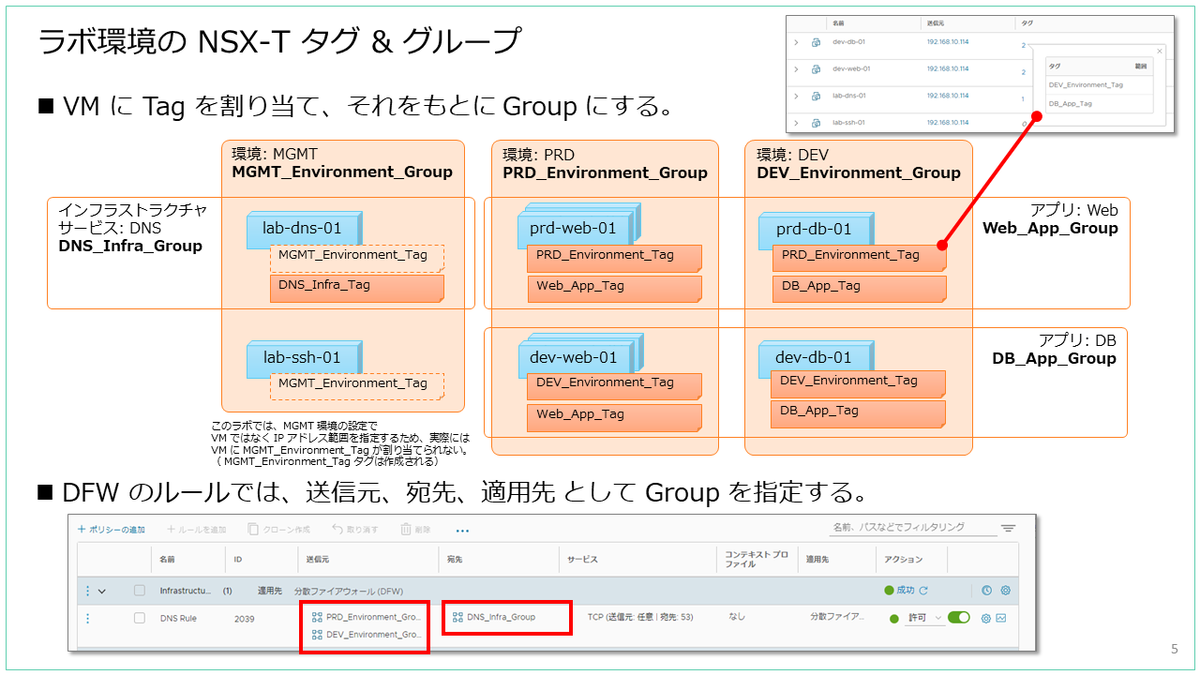Click the refresh icon next to 成功 status
This screenshot has width=1200, height=675.
(x=924, y=591)
